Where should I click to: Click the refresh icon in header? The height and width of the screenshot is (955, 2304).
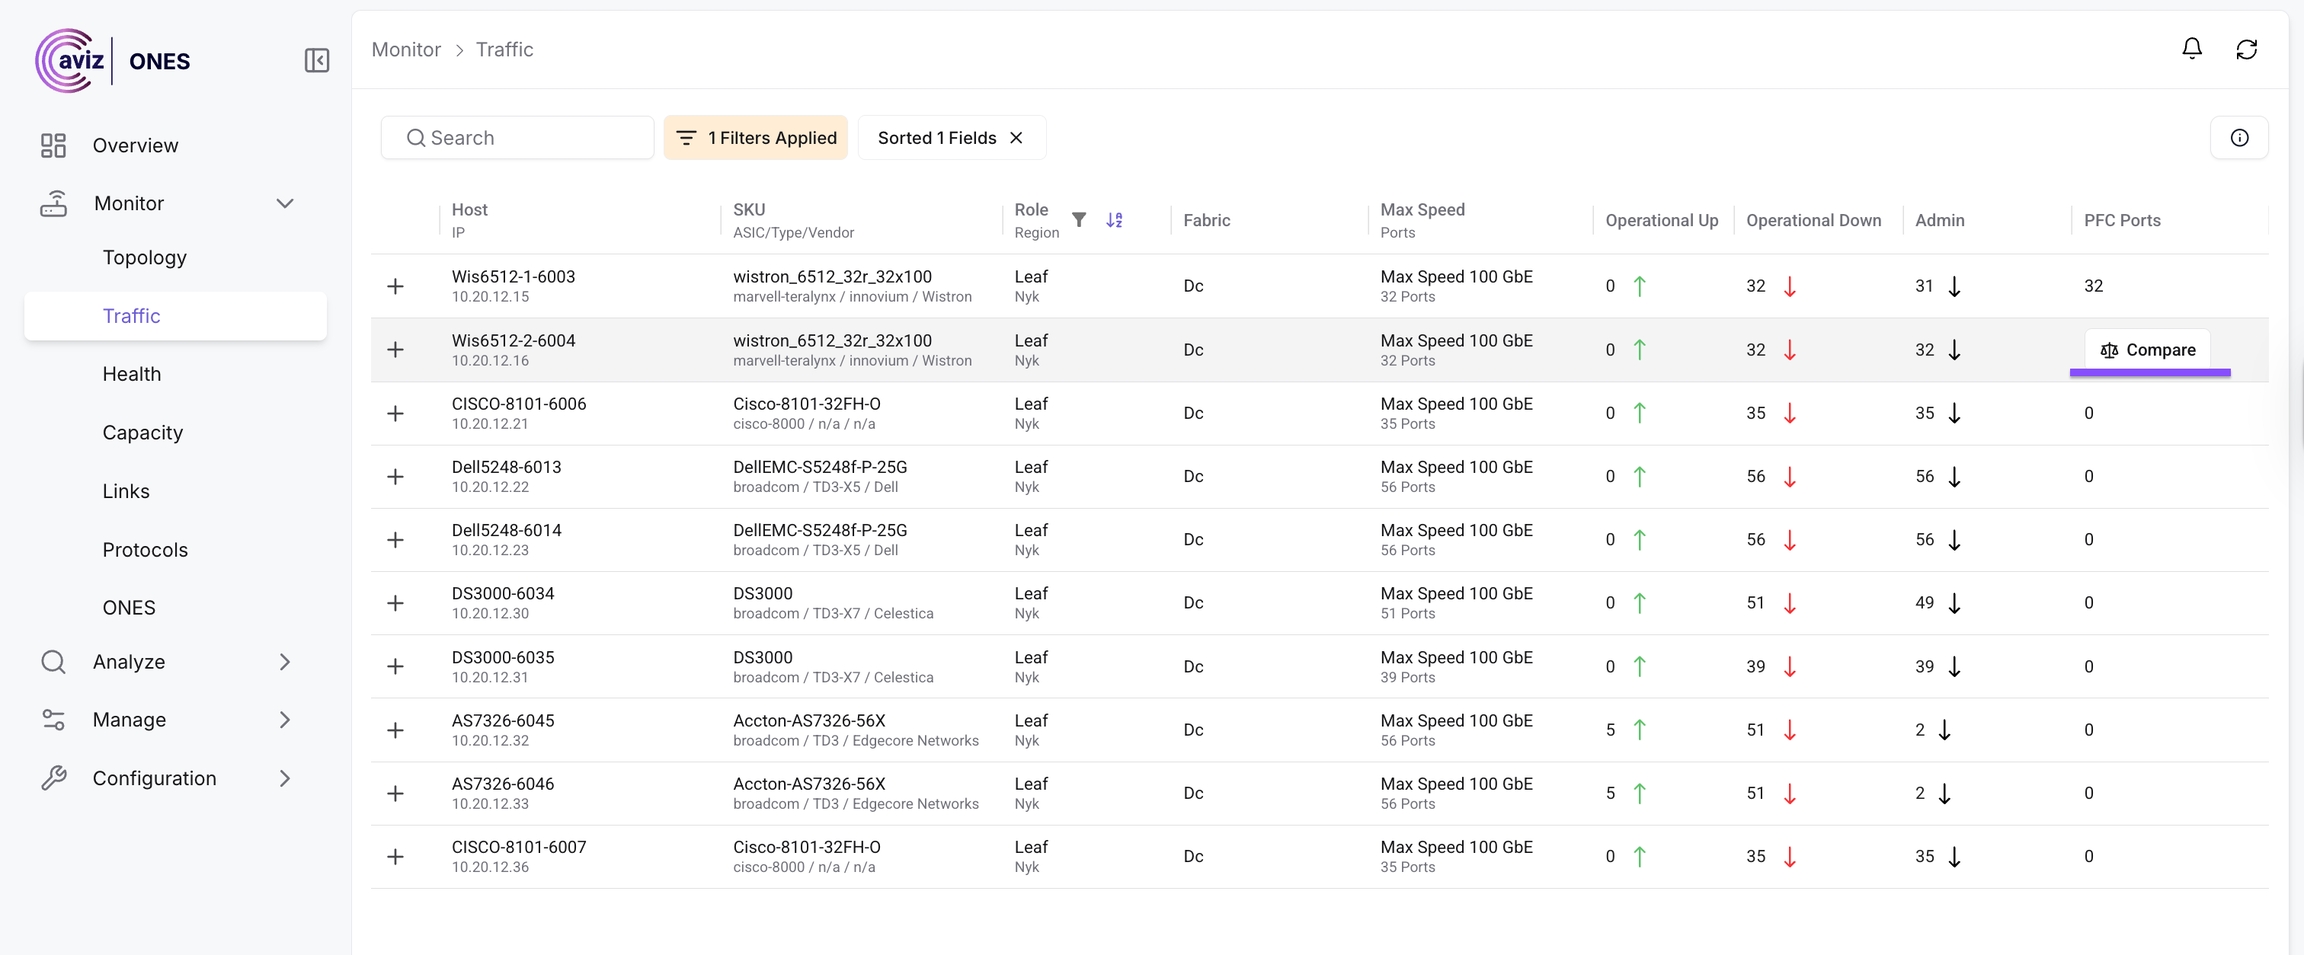[x=2246, y=49]
